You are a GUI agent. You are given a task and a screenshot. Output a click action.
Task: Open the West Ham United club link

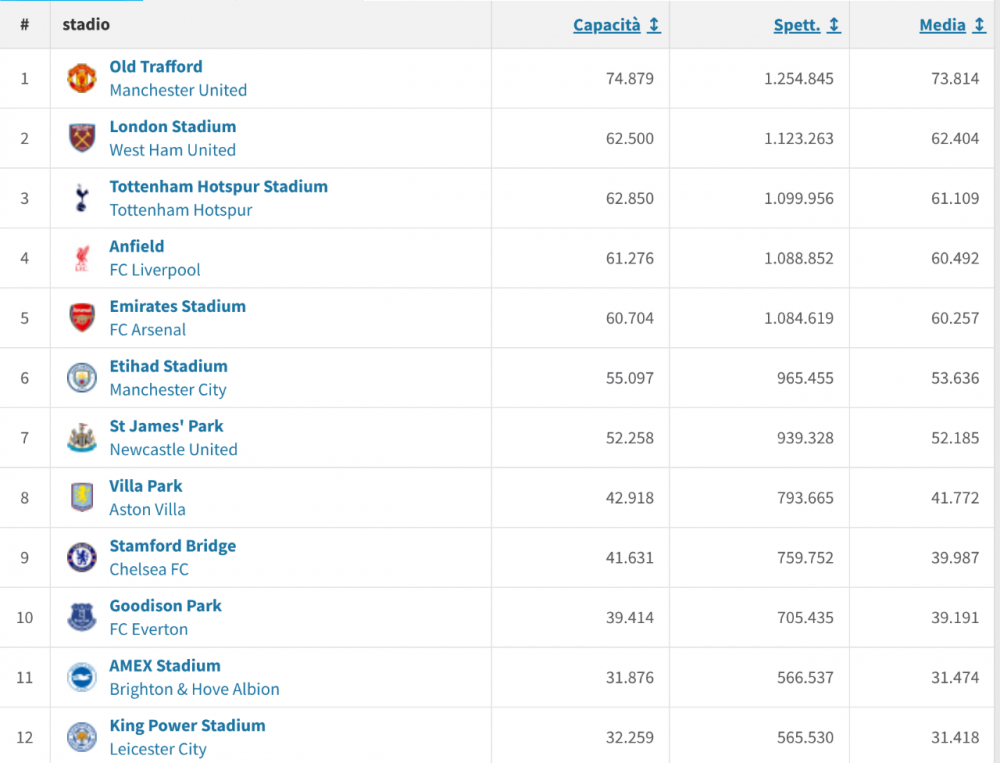click(x=172, y=150)
